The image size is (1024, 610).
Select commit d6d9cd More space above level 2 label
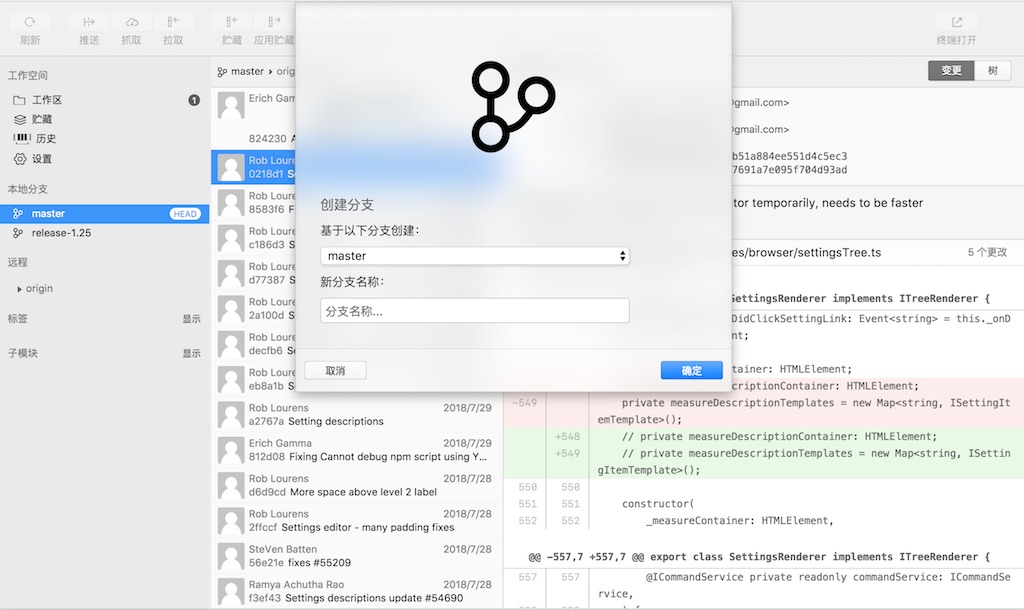tap(357, 485)
